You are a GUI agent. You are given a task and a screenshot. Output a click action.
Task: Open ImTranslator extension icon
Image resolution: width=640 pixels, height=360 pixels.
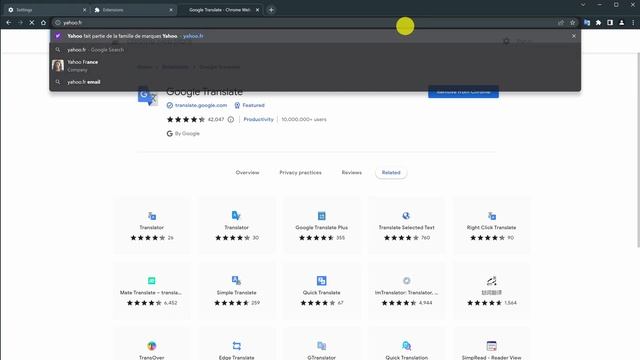(x=406, y=280)
